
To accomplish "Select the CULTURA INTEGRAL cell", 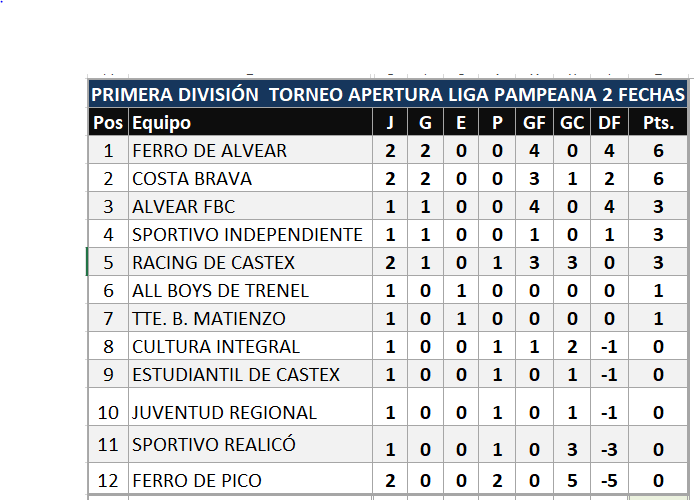I will (216, 347).
